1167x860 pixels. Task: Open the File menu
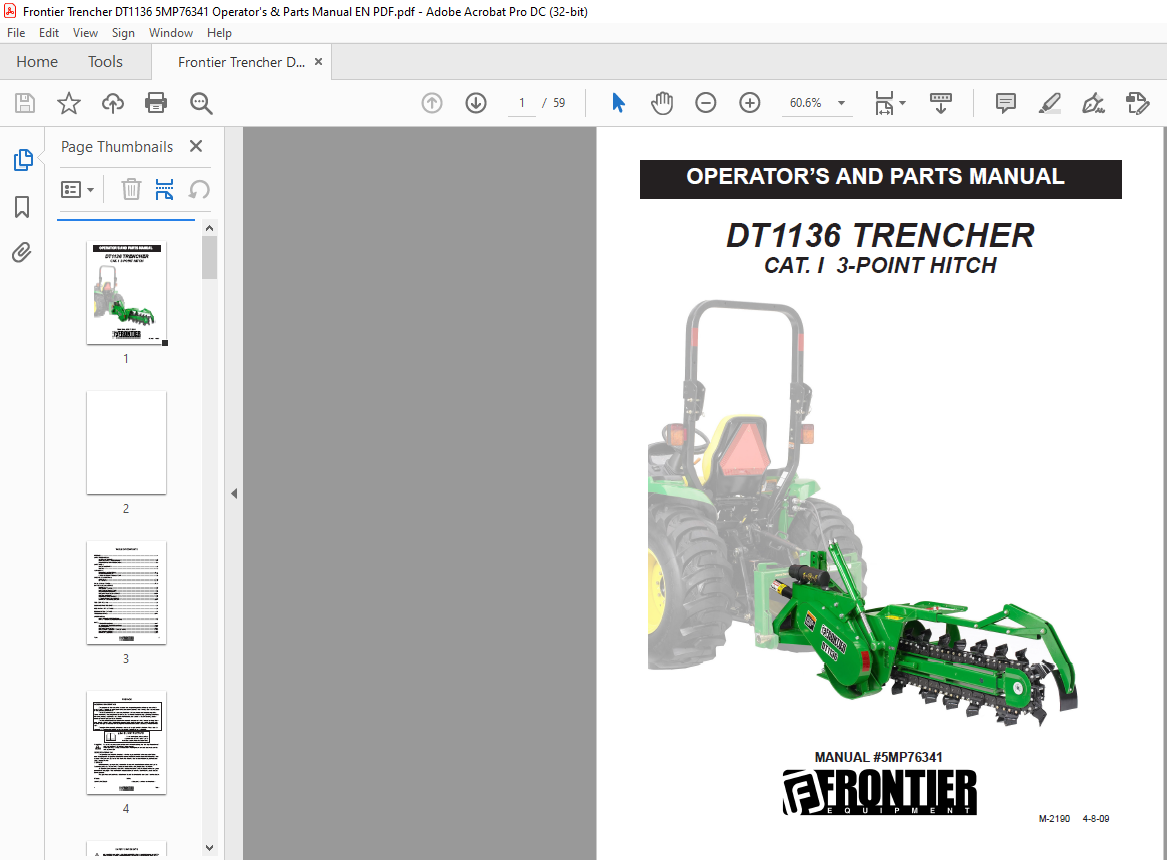pos(16,33)
